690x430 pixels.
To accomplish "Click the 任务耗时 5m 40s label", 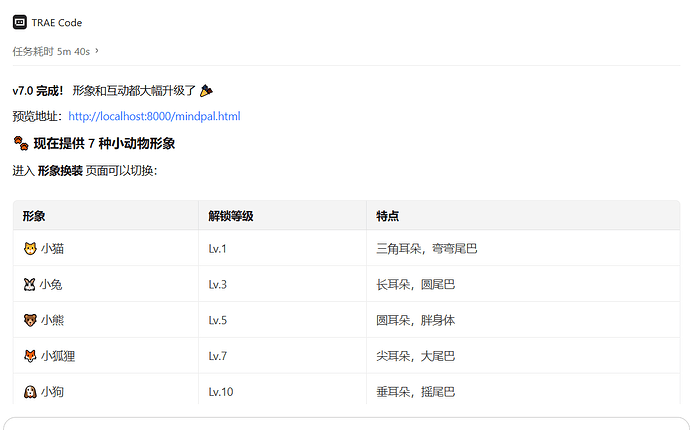I will (x=51, y=51).
